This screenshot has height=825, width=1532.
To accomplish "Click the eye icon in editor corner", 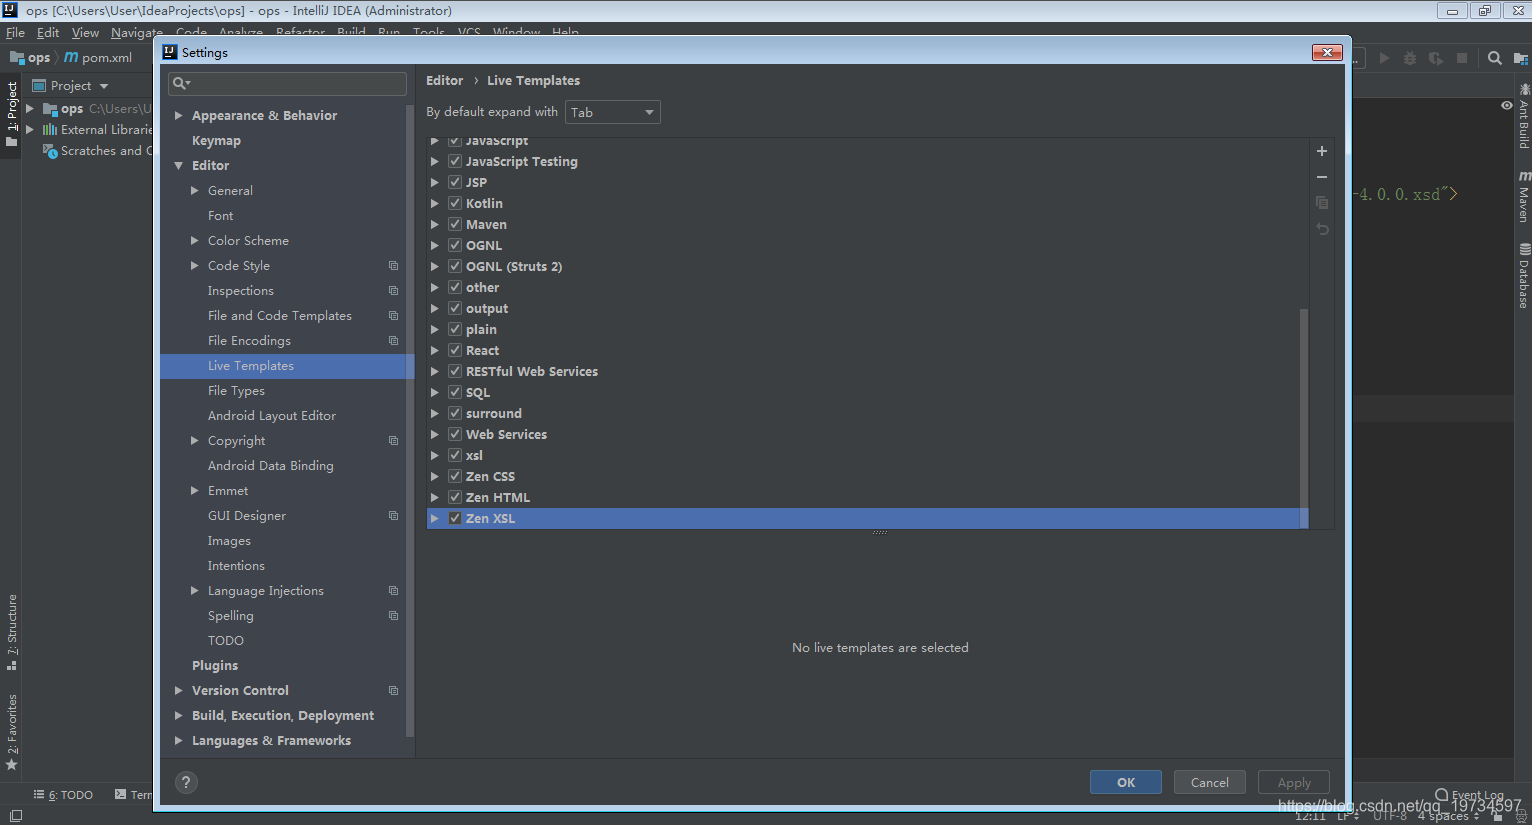I will pos(1506,105).
